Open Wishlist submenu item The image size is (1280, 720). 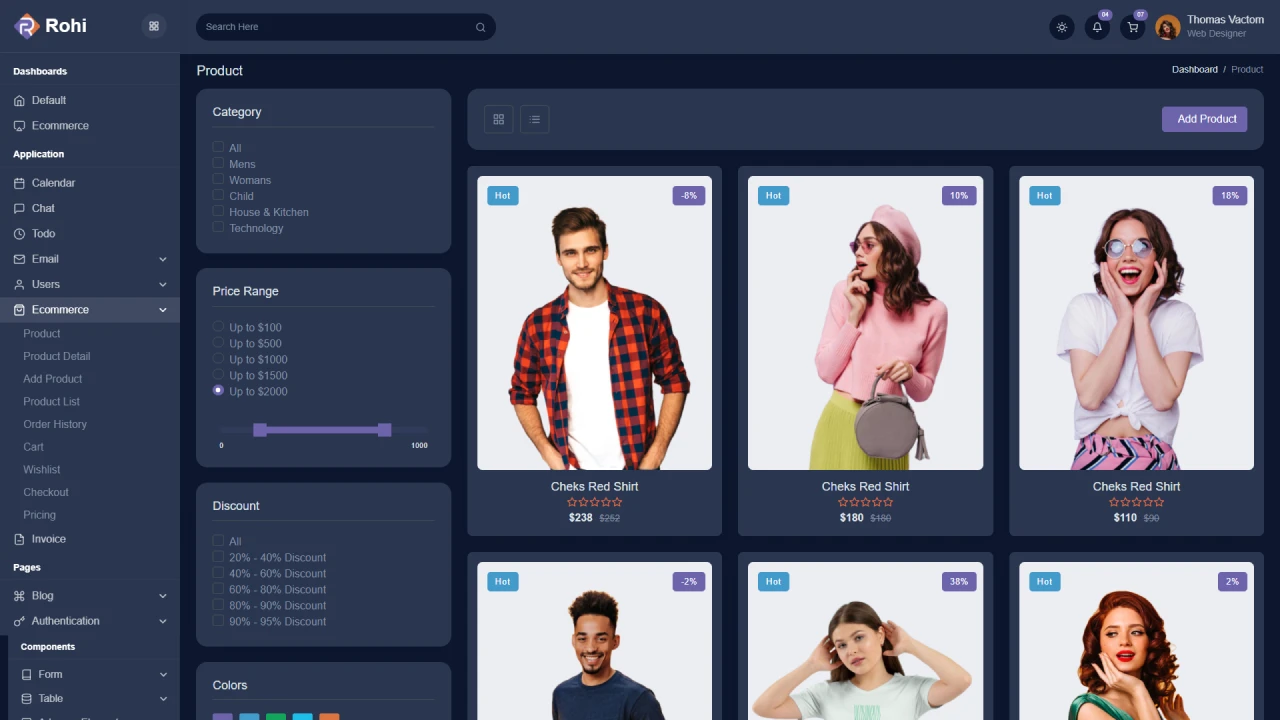42,469
